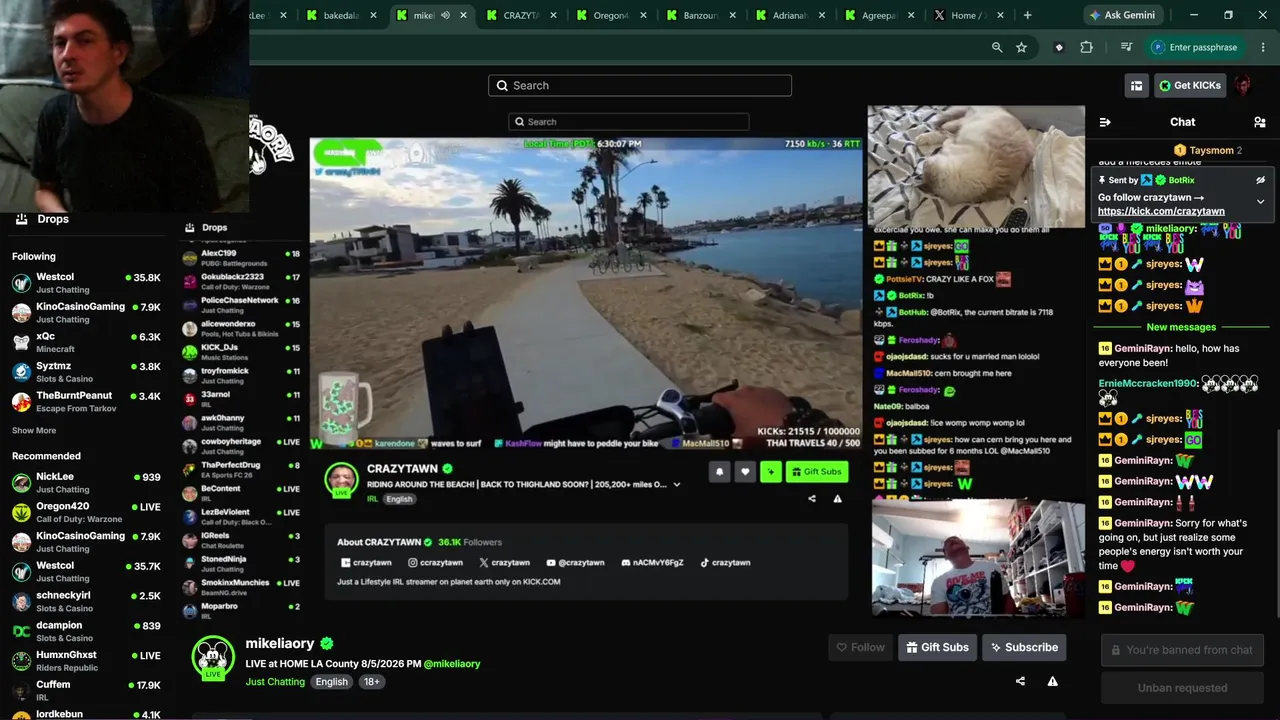Bookmark this page with the star icon
This screenshot has height=720, width=1280.
1021,47
